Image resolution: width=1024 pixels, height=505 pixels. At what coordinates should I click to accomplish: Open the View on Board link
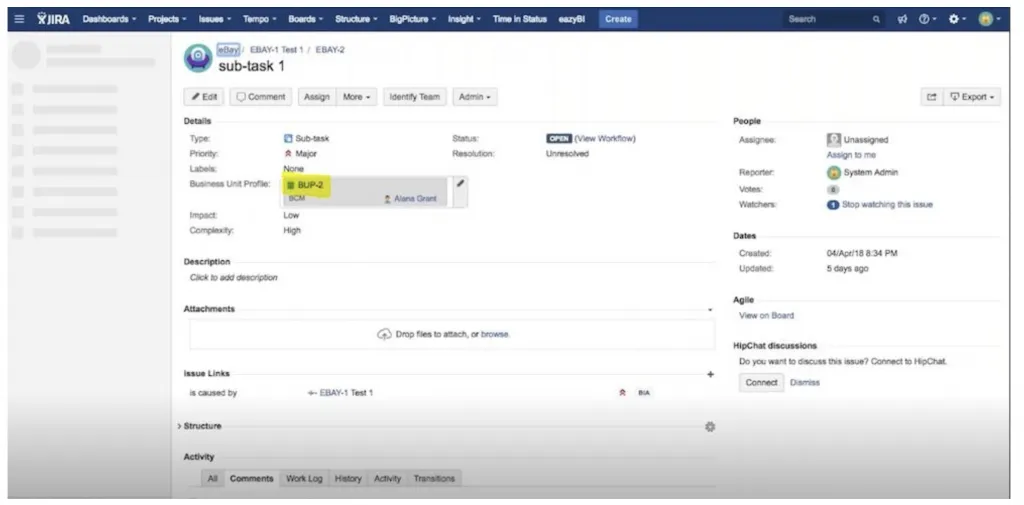(766, 316)
